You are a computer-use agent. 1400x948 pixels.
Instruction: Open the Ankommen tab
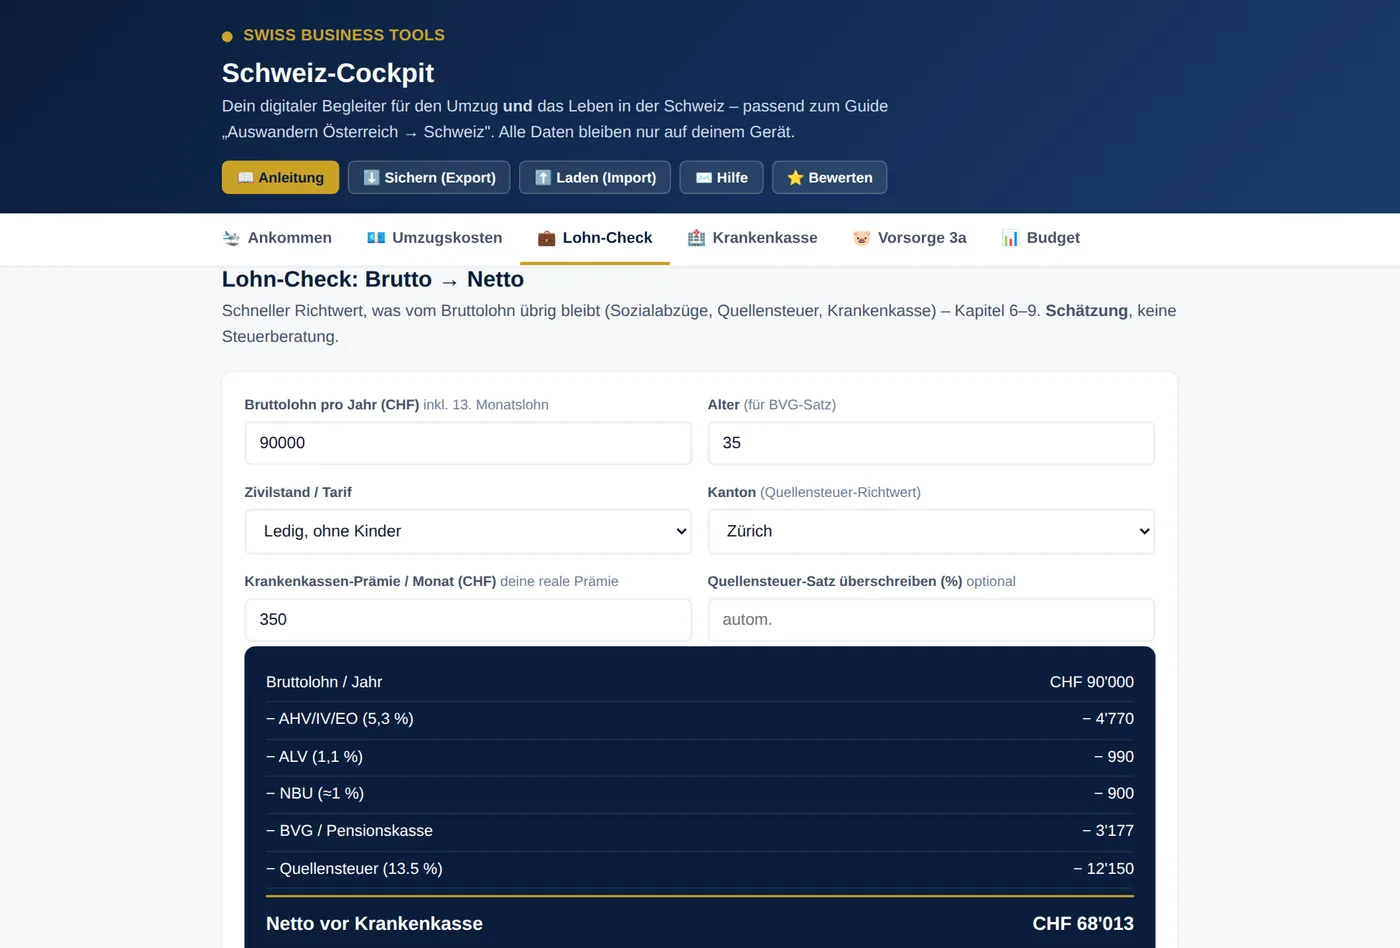pos(277,238)
